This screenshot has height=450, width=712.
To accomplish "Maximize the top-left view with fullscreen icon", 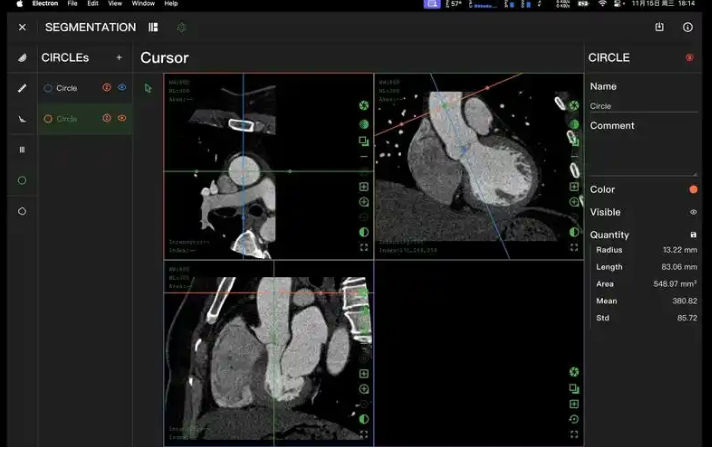I will [x=364, y=247].
